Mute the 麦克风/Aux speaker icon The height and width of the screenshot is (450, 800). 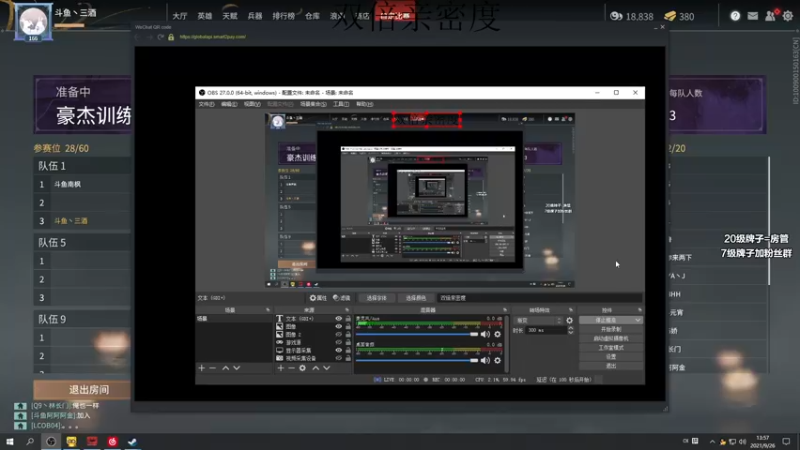point(485,334)
